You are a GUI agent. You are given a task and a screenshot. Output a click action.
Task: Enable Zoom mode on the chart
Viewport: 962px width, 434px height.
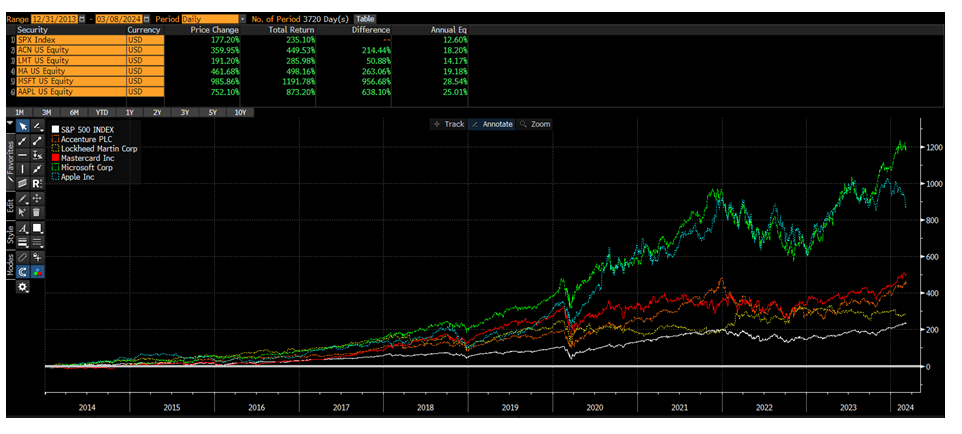point(536,124)
